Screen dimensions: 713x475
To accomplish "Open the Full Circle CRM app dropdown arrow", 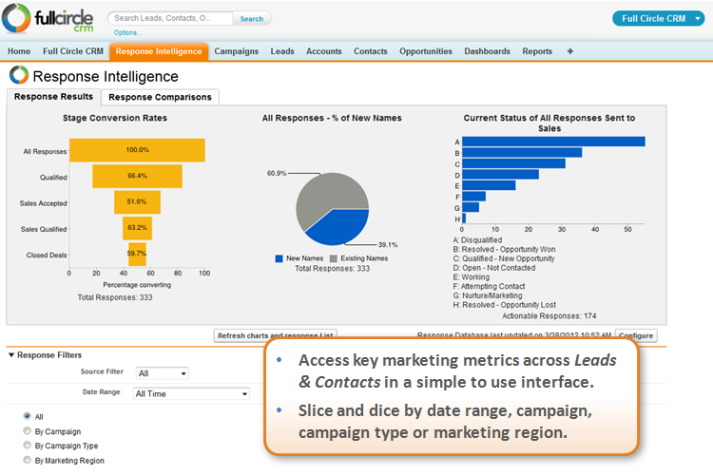I will tap(697, 19).
